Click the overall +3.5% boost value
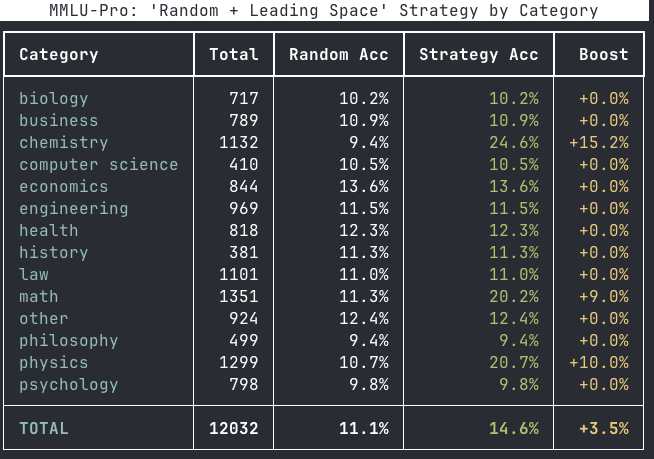This screenshot has height=459, width=654. pyautogui.click(x=604, y=428)
